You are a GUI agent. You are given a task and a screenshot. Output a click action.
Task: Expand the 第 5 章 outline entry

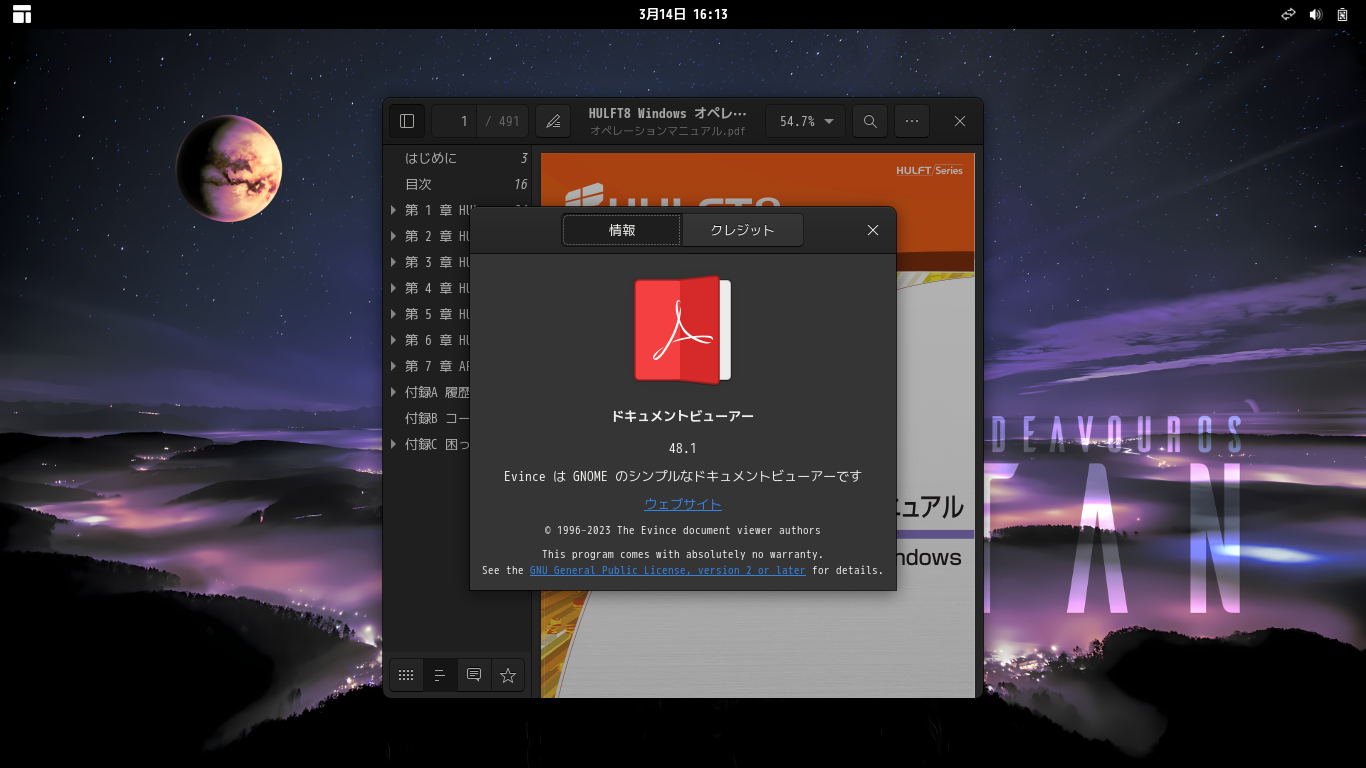coord(393,314)
